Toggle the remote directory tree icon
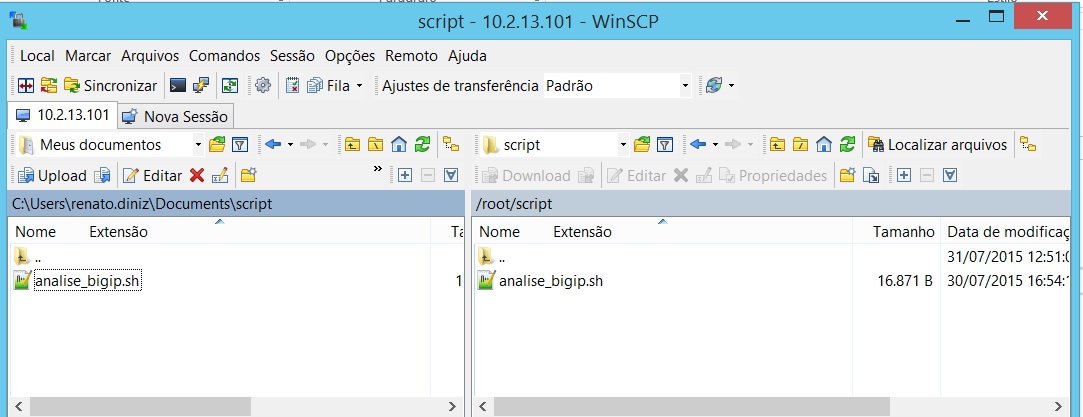The height and width of the screenshot is (417, 1083). click(x=1027, y=145)
